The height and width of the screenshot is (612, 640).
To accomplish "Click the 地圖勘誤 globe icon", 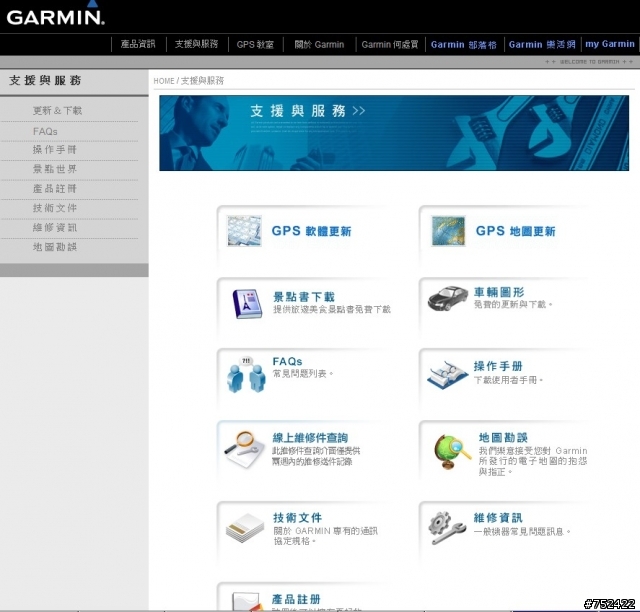I will 452,452.
